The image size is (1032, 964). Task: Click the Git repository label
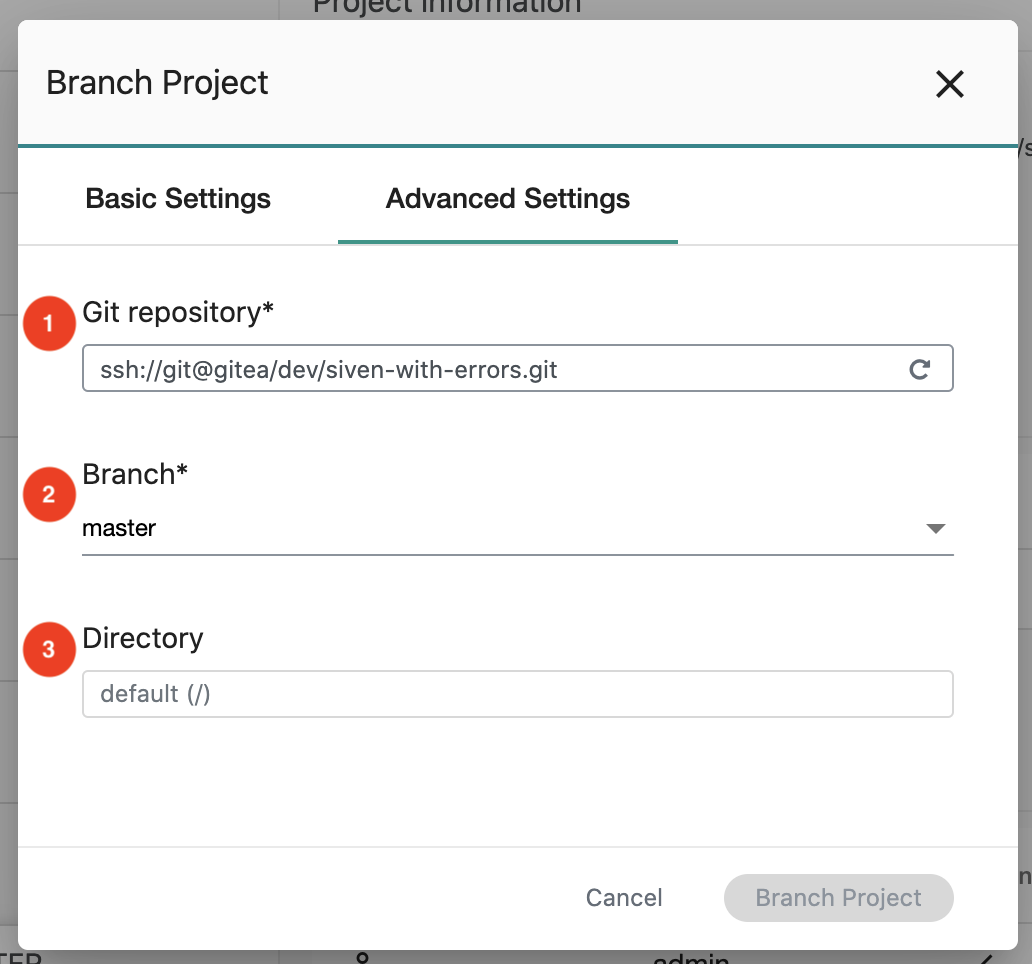(178, 312)
